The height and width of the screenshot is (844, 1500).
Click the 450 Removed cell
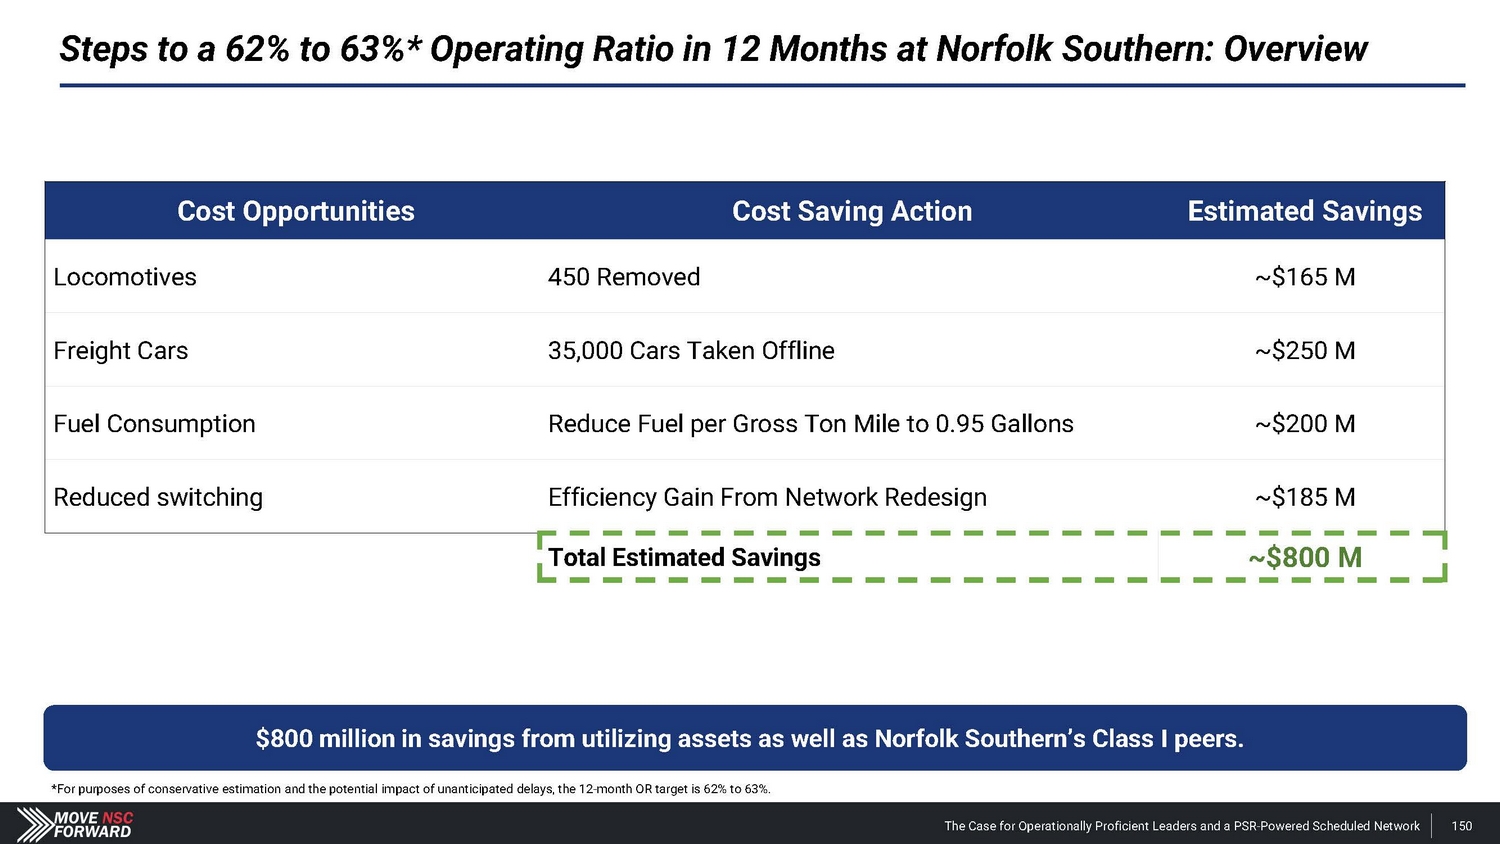click(x=624, y=277)
